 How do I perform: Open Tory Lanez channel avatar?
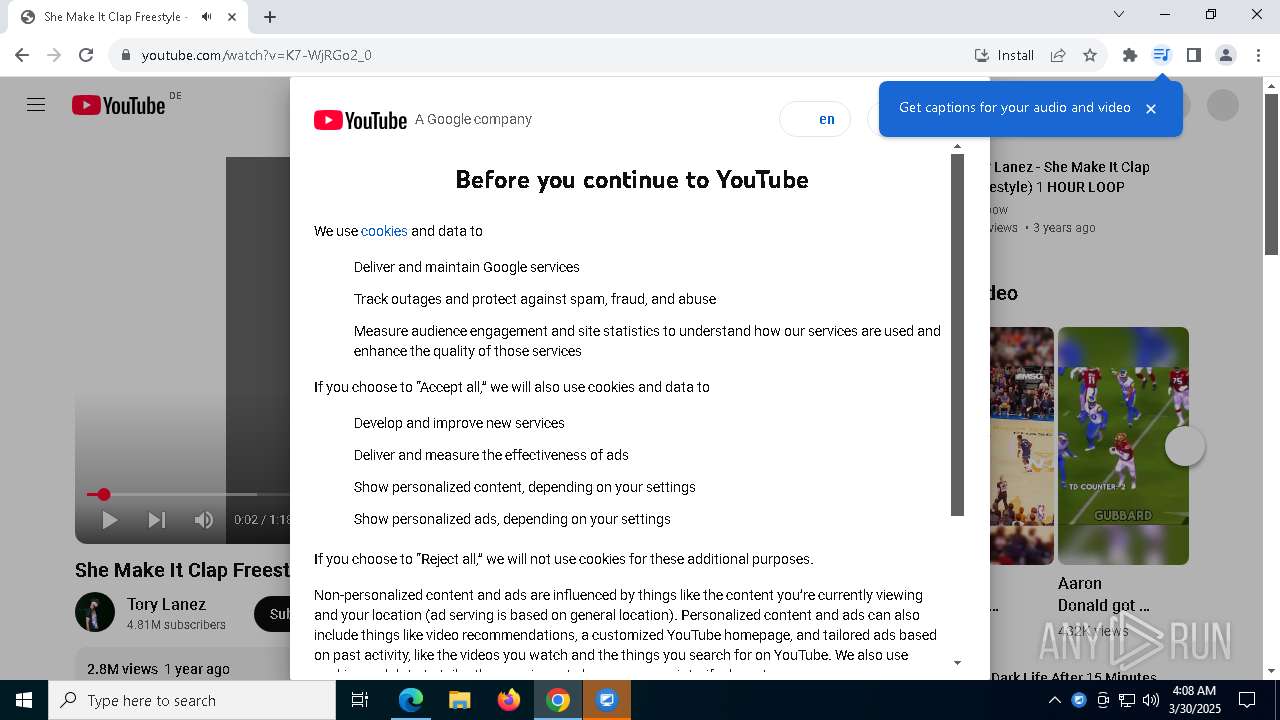(95, 613)
